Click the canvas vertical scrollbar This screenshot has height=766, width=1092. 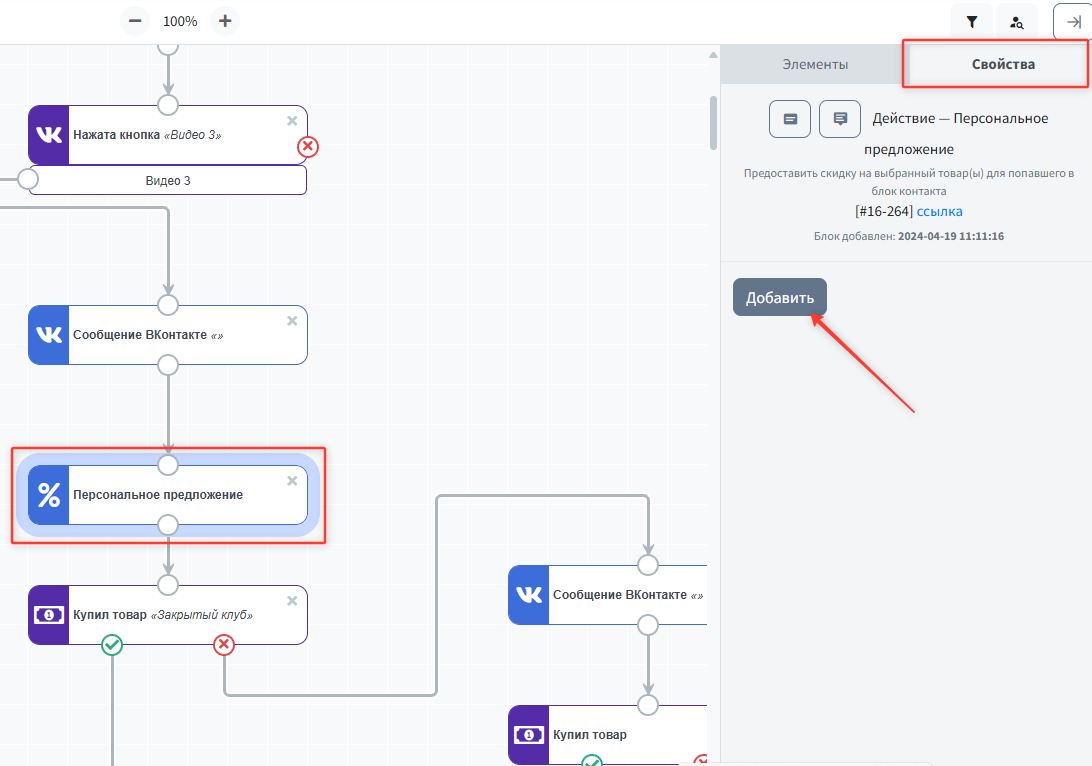(713, 122)
